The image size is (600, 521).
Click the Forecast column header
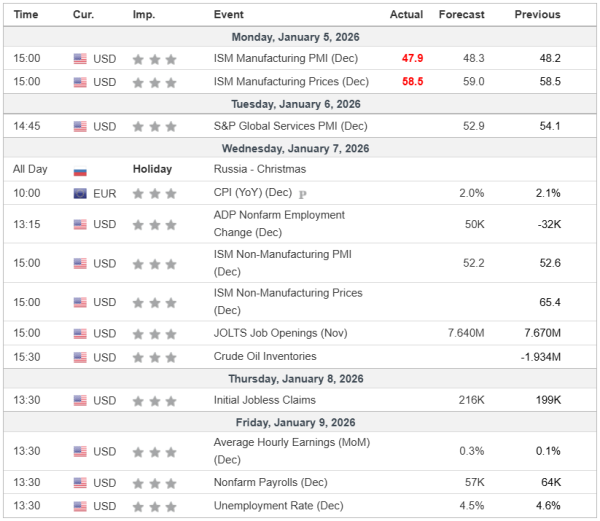[x=461, y=15]
